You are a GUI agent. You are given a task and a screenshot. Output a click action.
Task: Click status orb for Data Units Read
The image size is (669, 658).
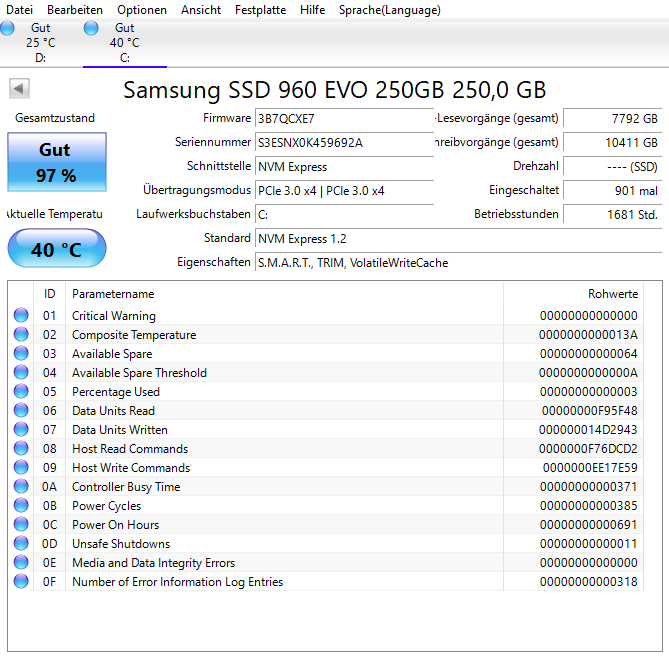21,410
